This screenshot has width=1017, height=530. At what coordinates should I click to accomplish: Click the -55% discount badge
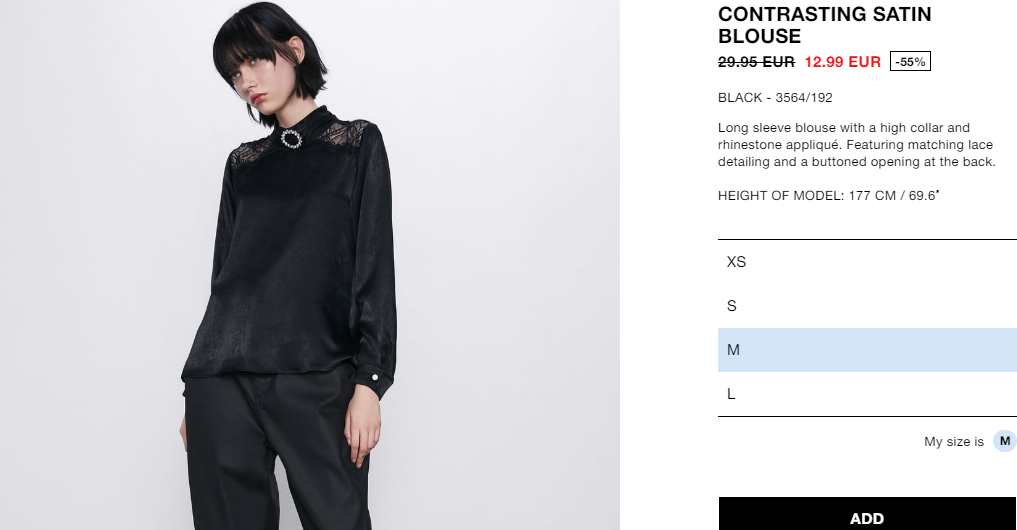coord(910,62)
